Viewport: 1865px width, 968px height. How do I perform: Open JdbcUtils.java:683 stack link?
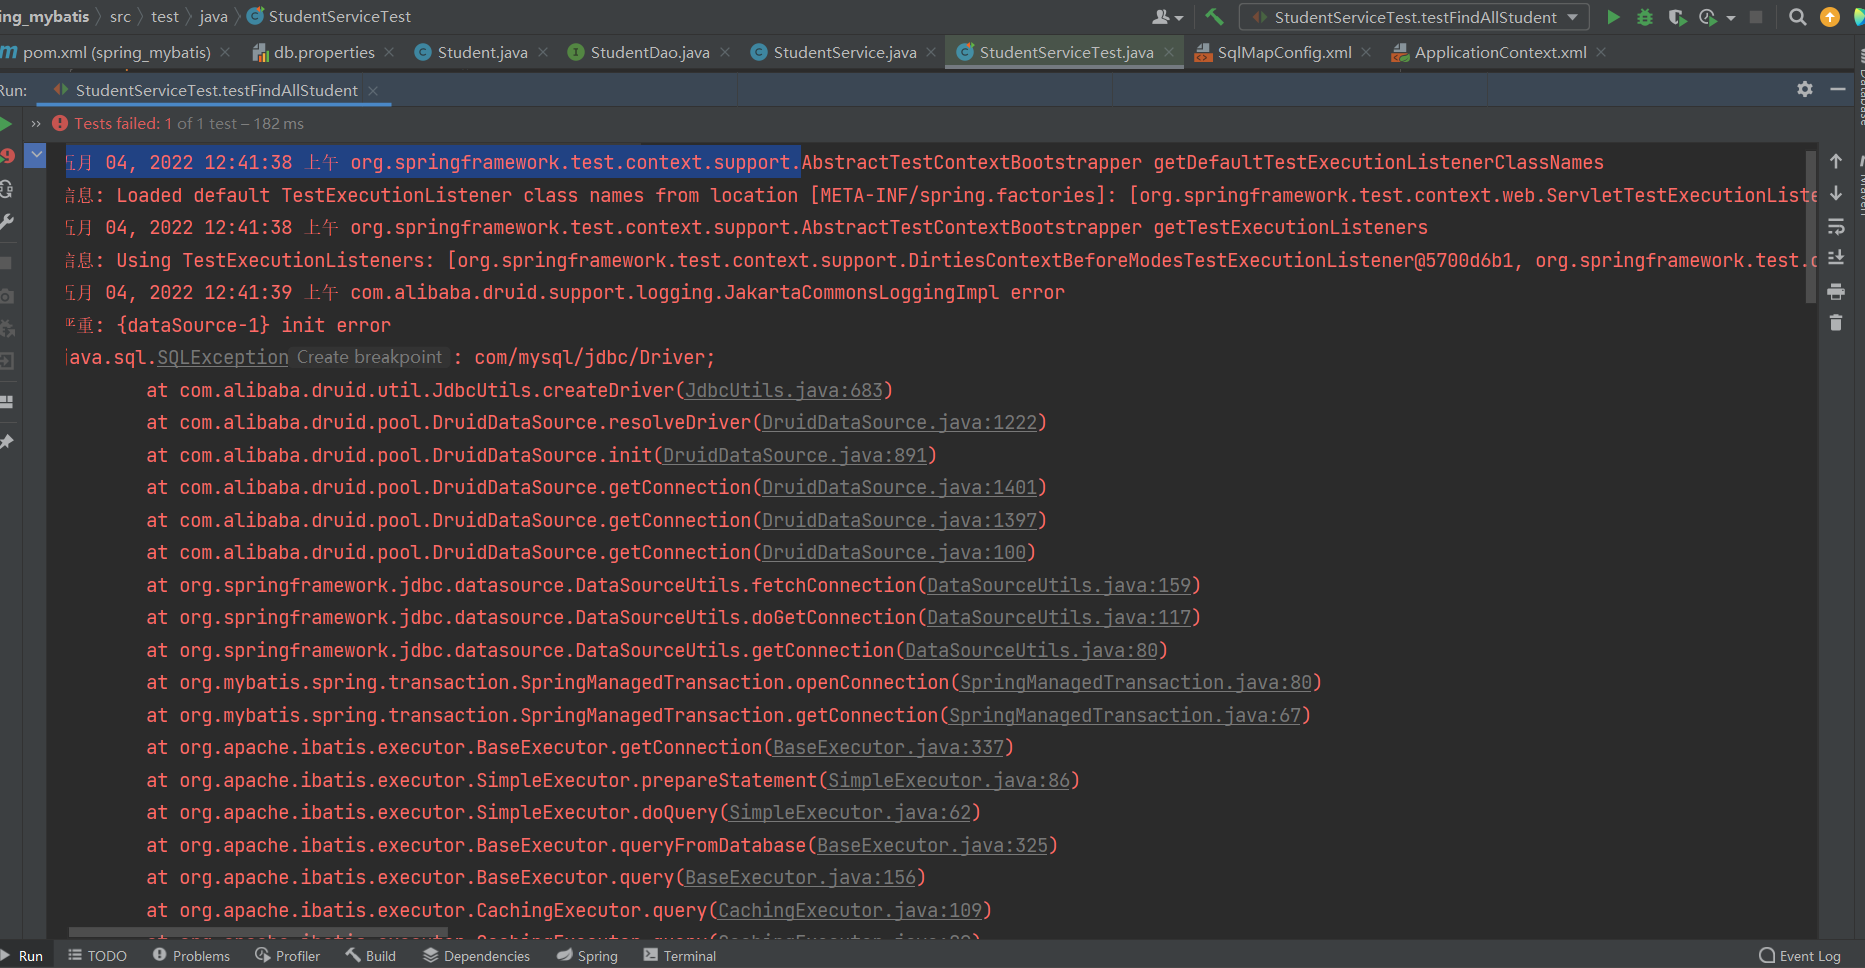click(x=783, y=390)
